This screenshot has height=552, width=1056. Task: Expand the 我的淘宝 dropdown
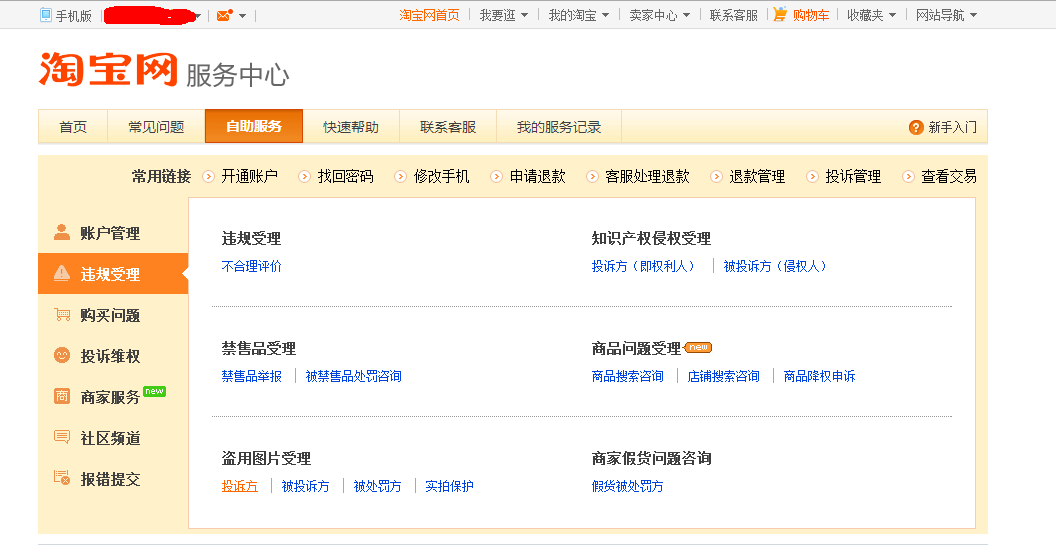(605, 15)
